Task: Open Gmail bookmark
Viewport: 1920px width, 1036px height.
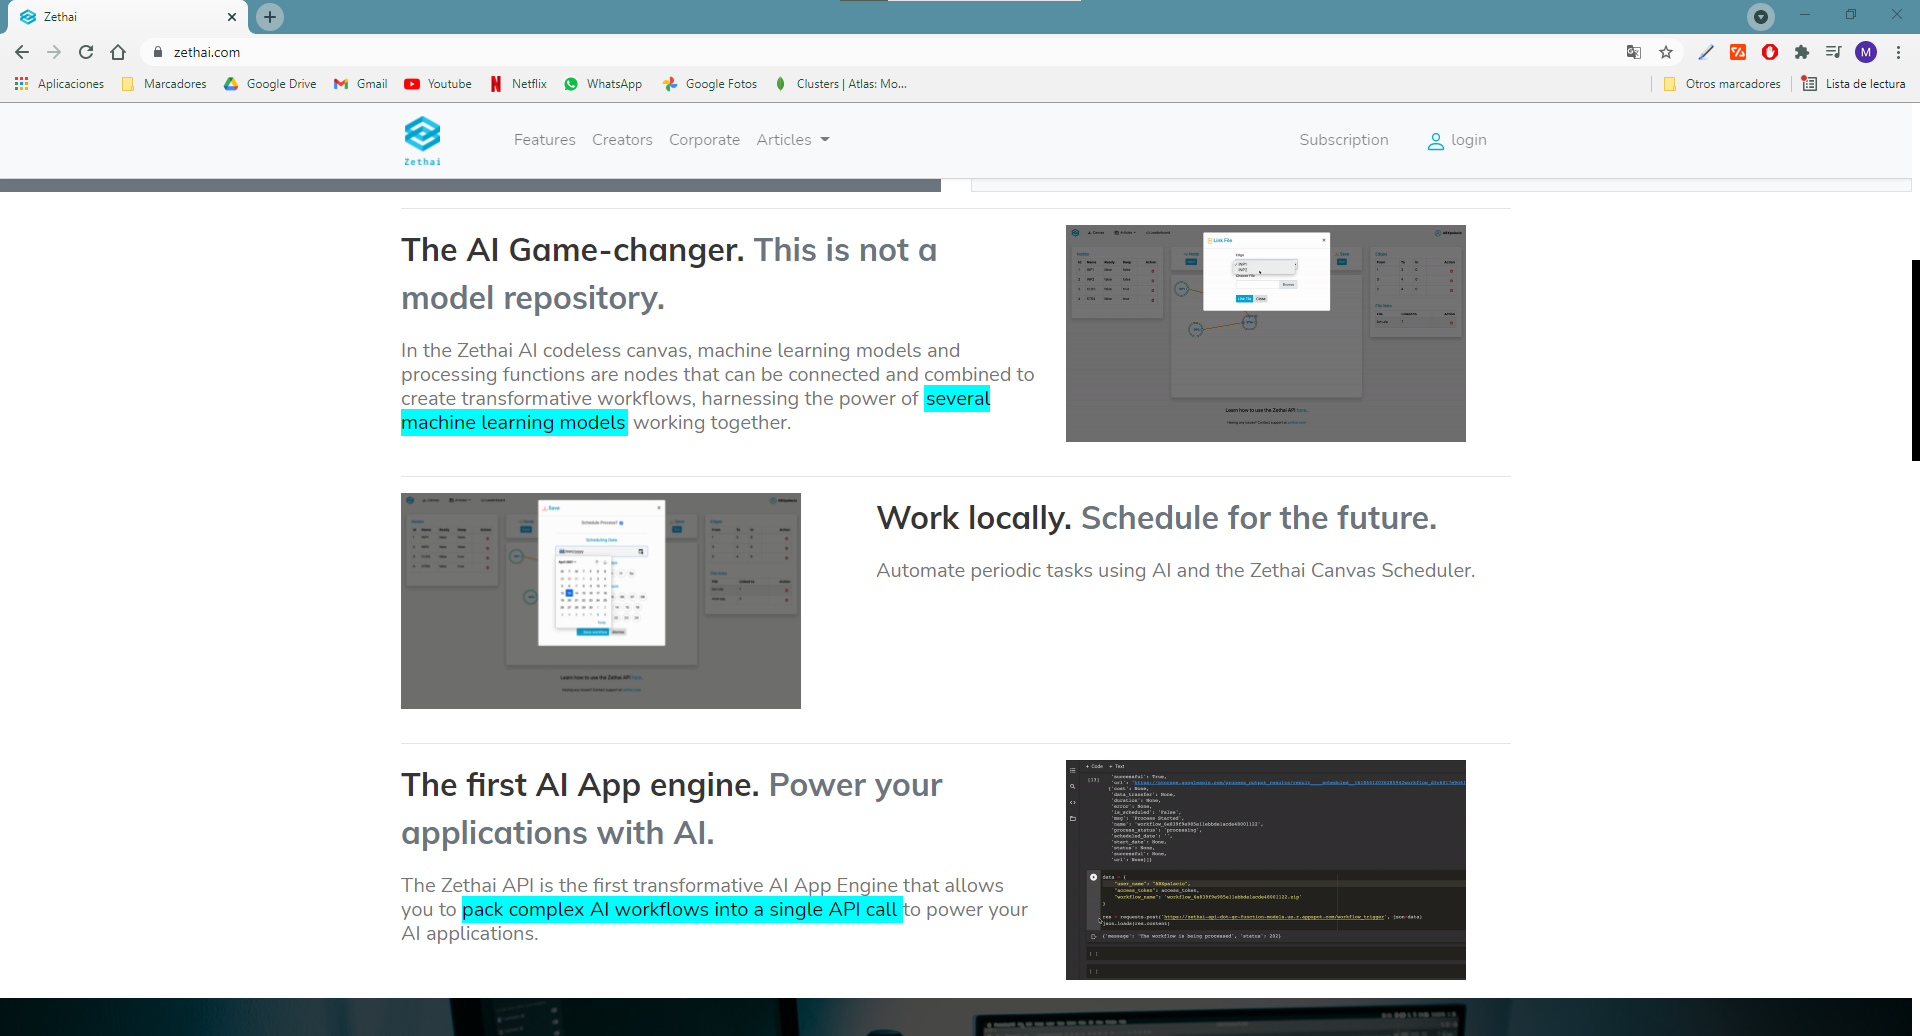Action: point(361,84)
